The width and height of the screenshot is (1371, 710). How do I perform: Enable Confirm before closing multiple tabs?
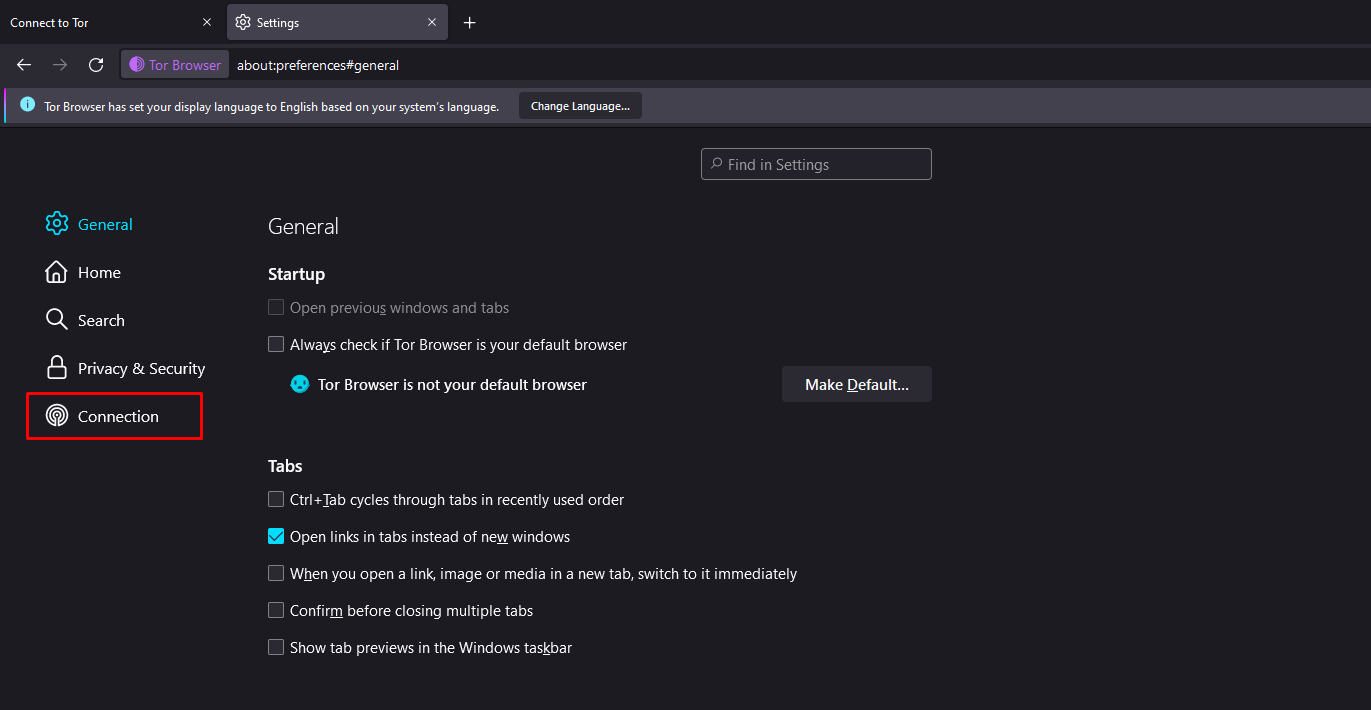[276, 610]
